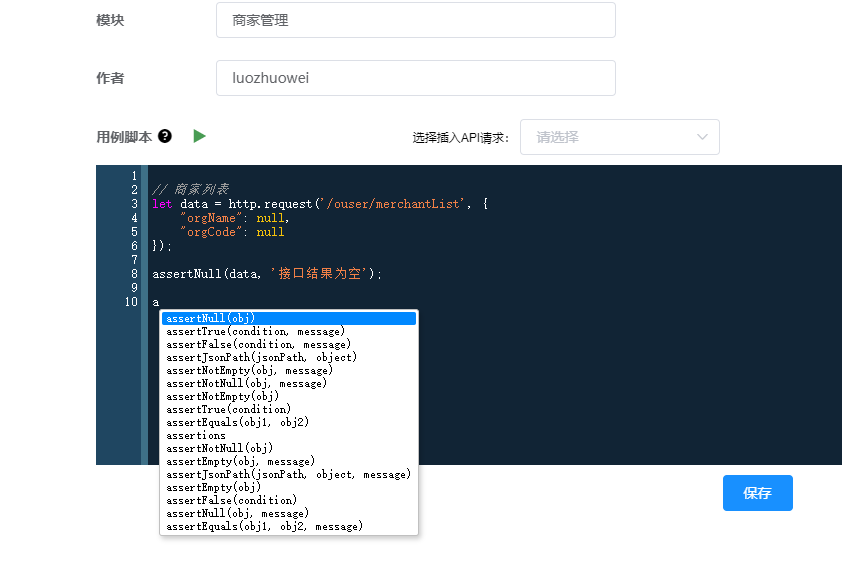Viewport: 842px width, 568px height.
Task: Choose assertTrue(condition) from autocomplete list
Action: tap(289, 410)
